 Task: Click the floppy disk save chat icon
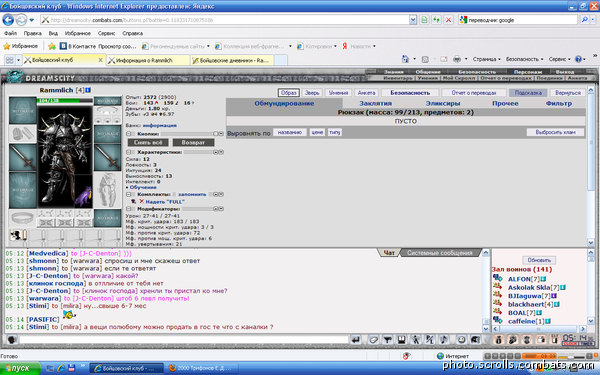pos(401,339)
